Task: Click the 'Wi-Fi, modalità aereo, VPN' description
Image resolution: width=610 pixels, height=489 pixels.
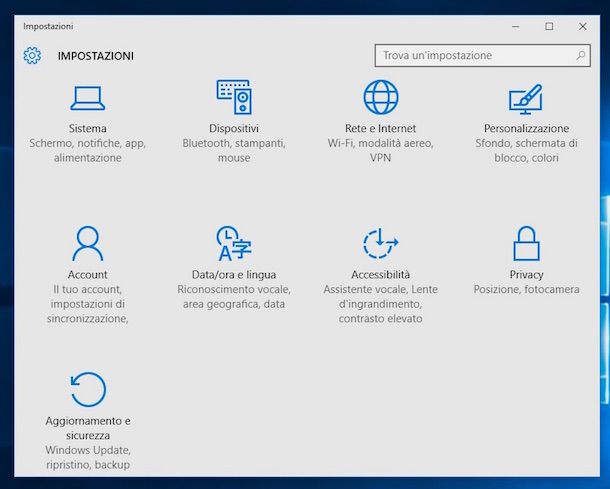Action: point(380,151)
